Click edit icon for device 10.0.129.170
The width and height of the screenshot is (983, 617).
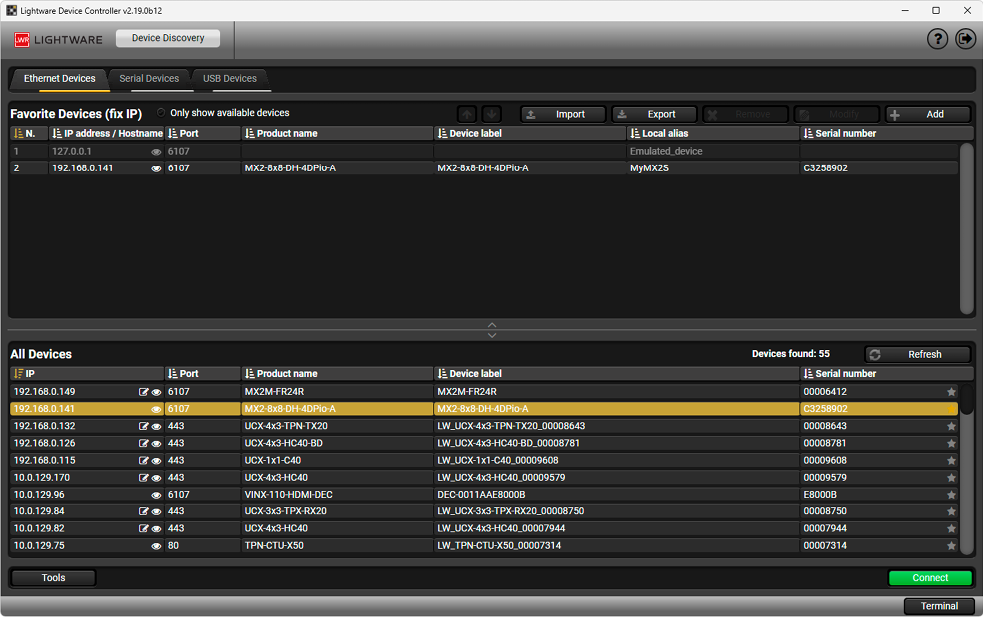point(144,478)
